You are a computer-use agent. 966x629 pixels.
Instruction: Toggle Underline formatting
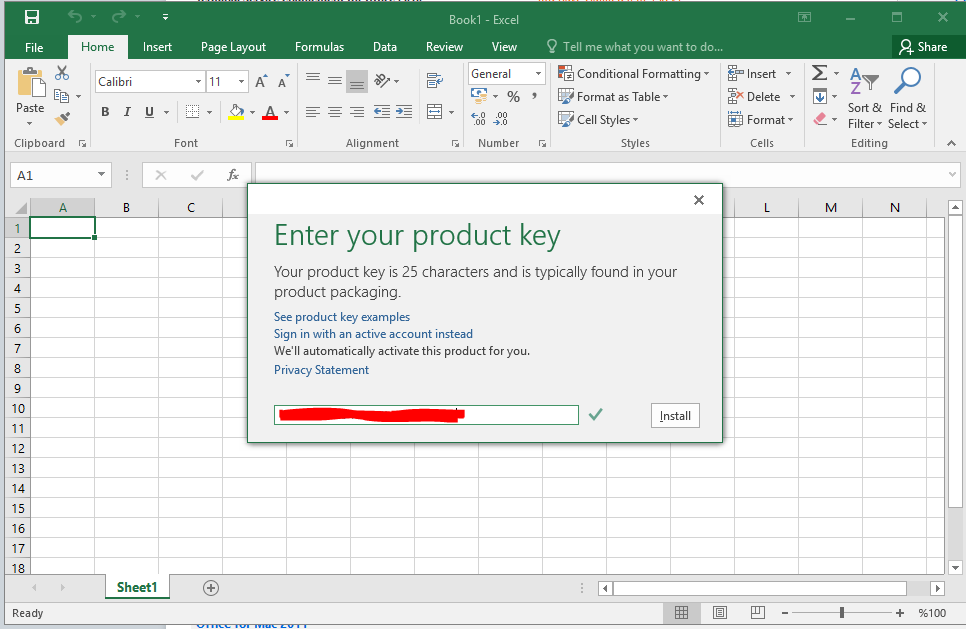(x=149, y=112)
